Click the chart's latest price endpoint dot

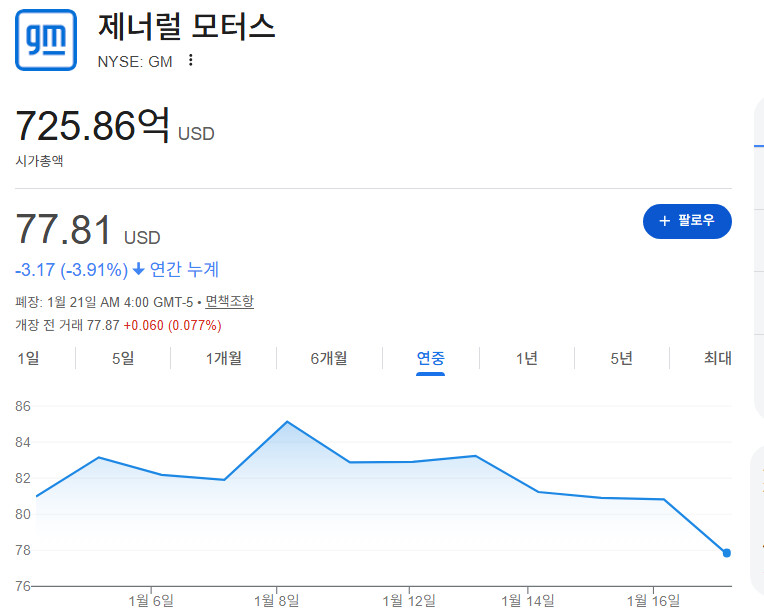click(x=726, y=553)
